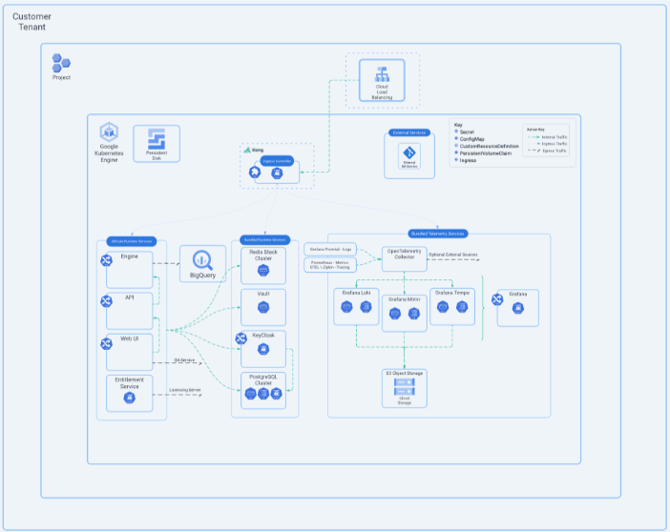The image size is (670, 532).
Task: Click the 'S3 Object Storage' heading
Action: point(404,373)
